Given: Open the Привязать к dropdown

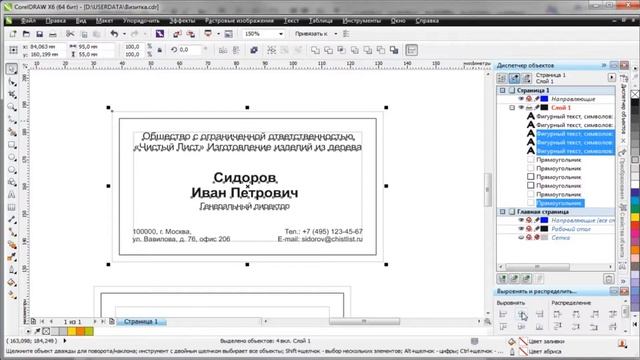Looking at the screenshot, I should point(336,34).
